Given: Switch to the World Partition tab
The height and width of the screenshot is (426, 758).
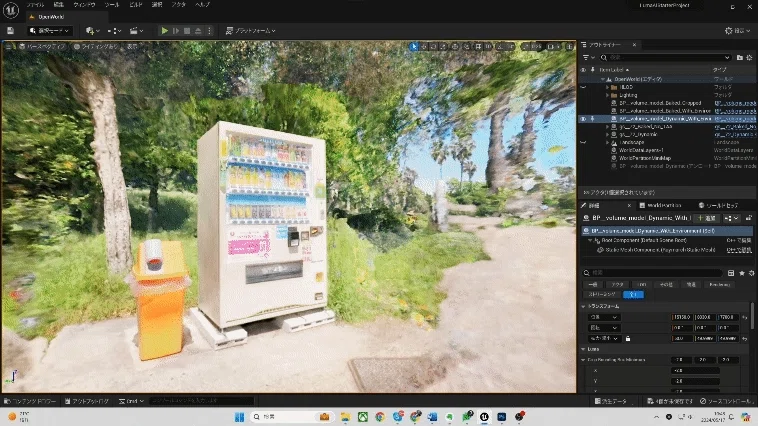Looking at the screenshot, I should (660, 206).
